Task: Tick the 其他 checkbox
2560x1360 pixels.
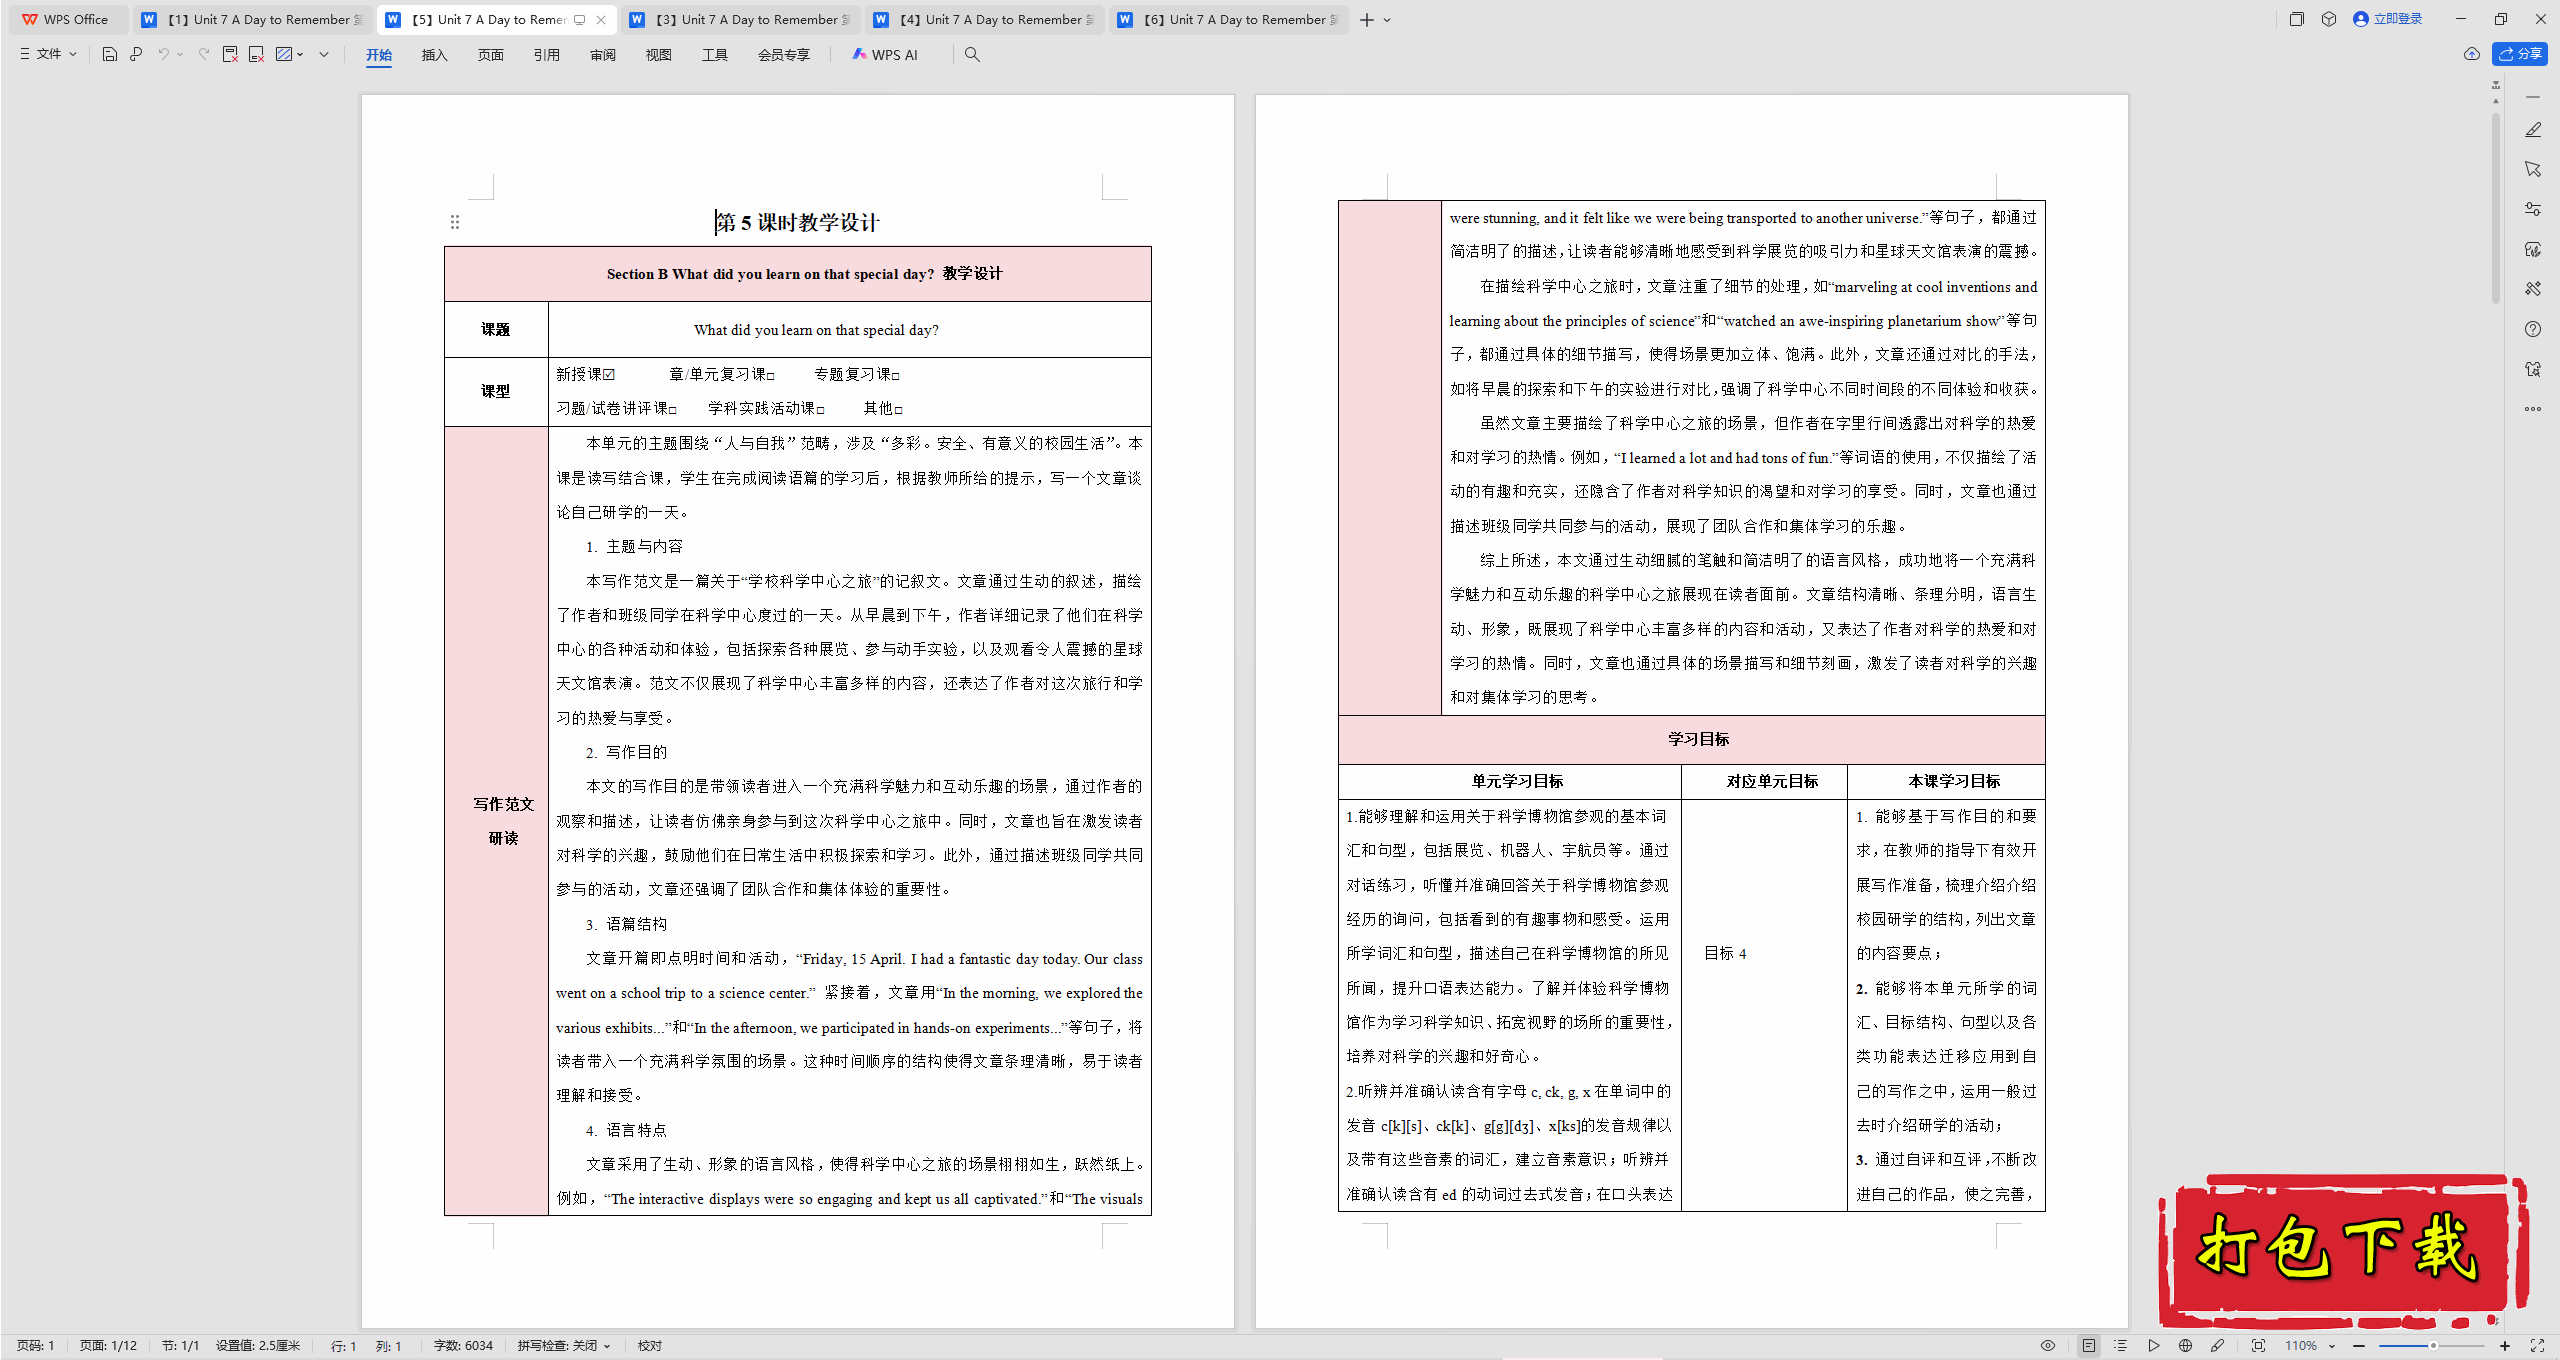Action: point(899,410)
